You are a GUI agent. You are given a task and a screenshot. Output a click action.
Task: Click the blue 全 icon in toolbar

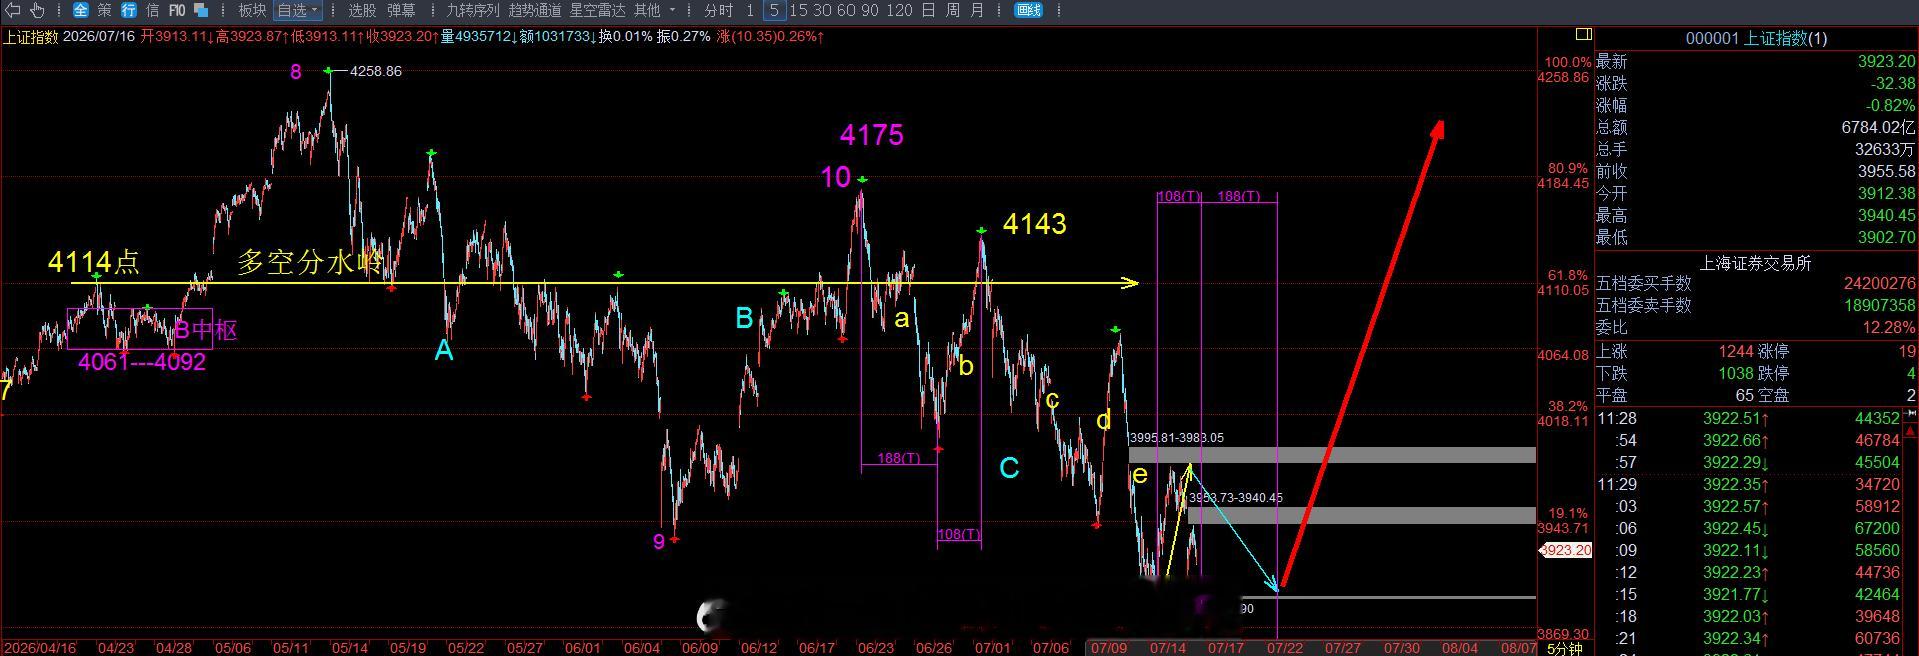[x=81, y=10]
